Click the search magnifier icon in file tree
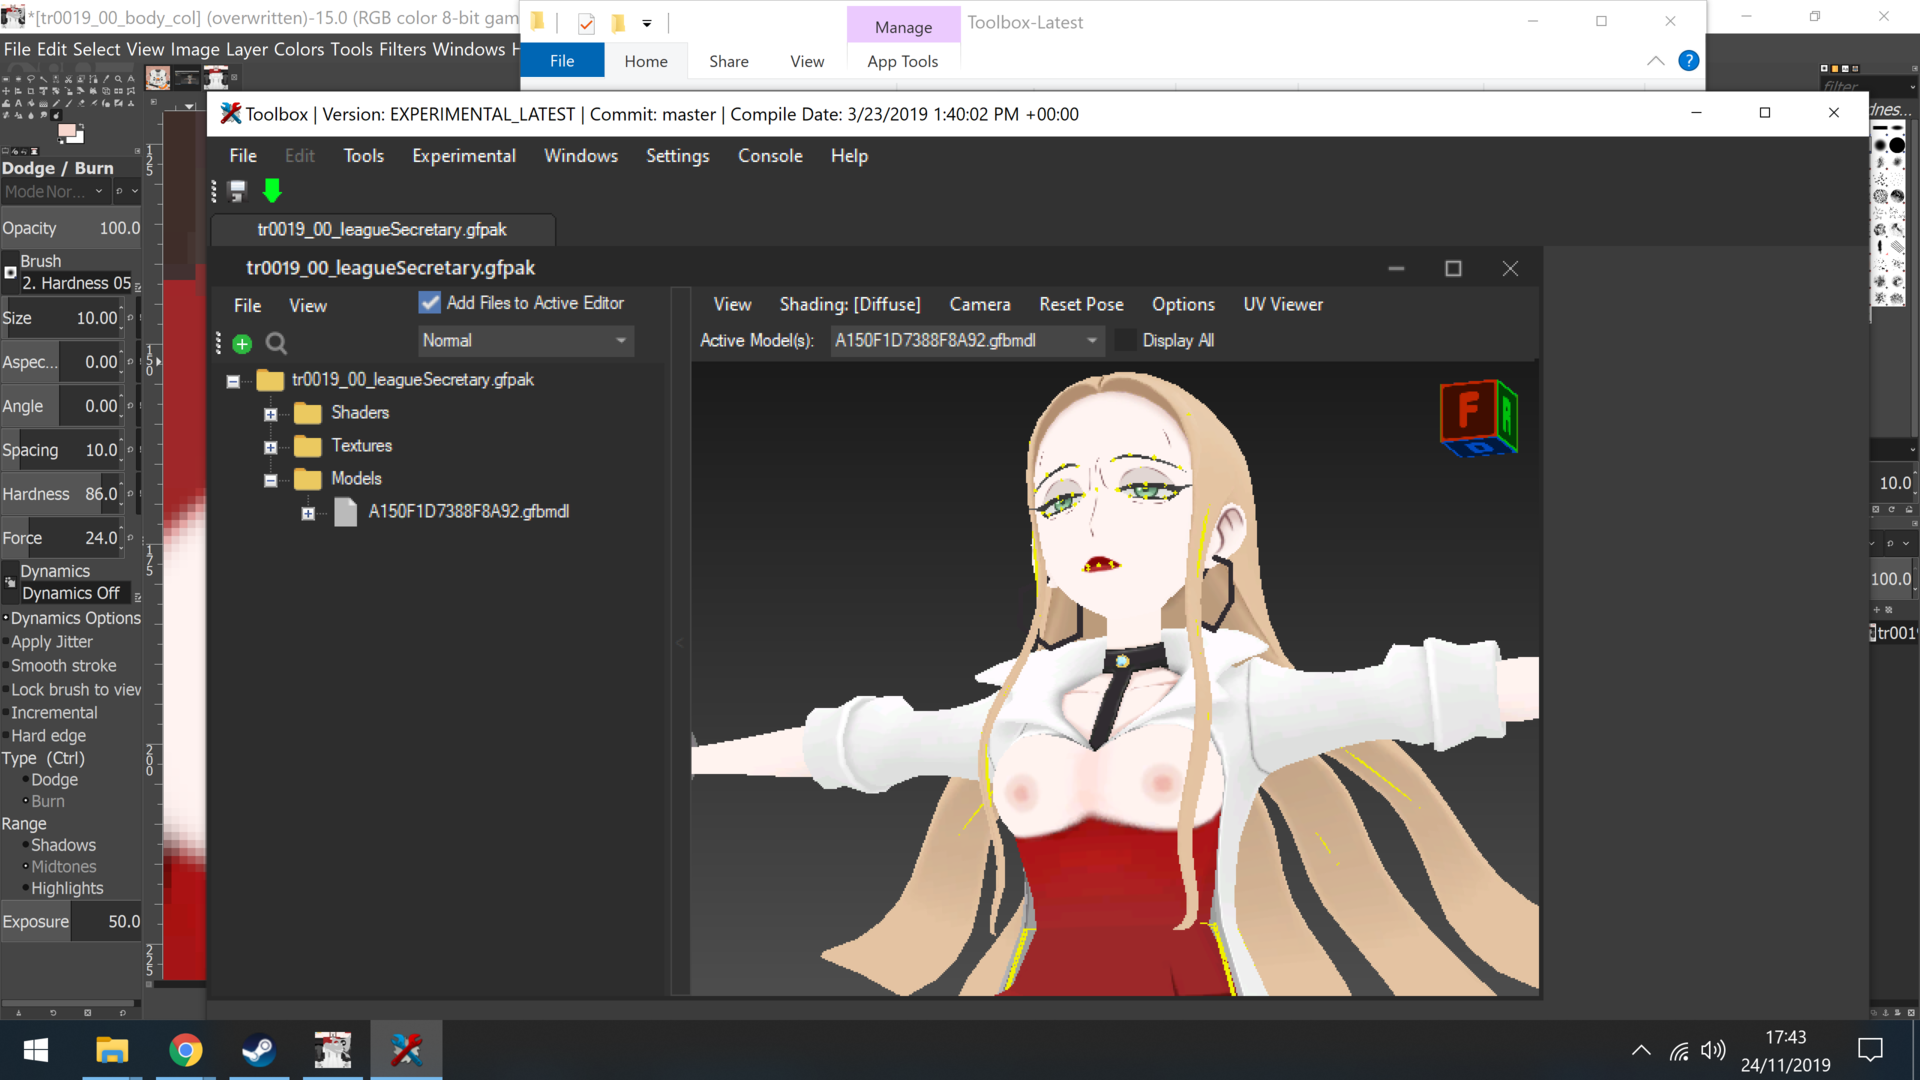 tap(277, 344)
